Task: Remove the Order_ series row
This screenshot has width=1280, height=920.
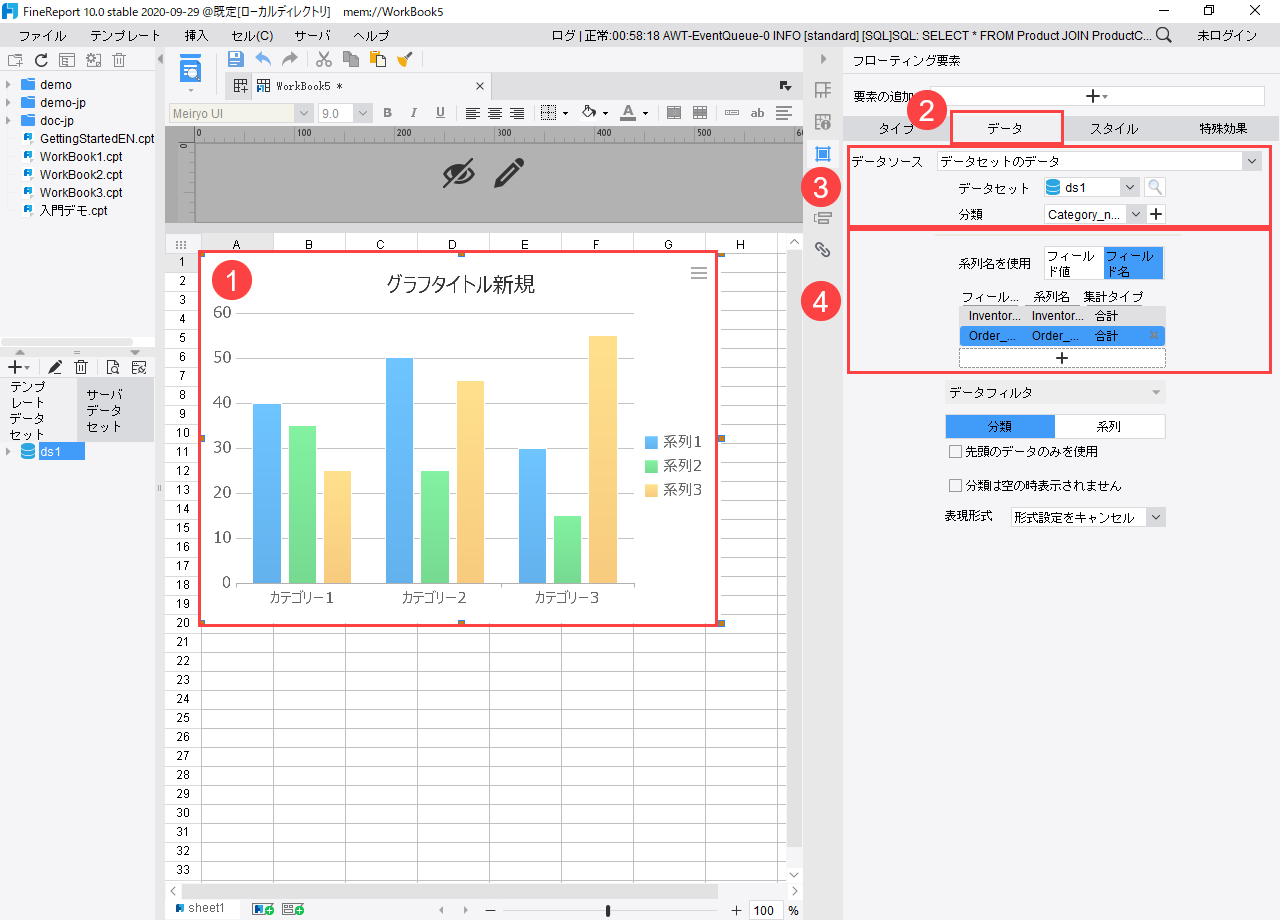Action: [1154, 336]
